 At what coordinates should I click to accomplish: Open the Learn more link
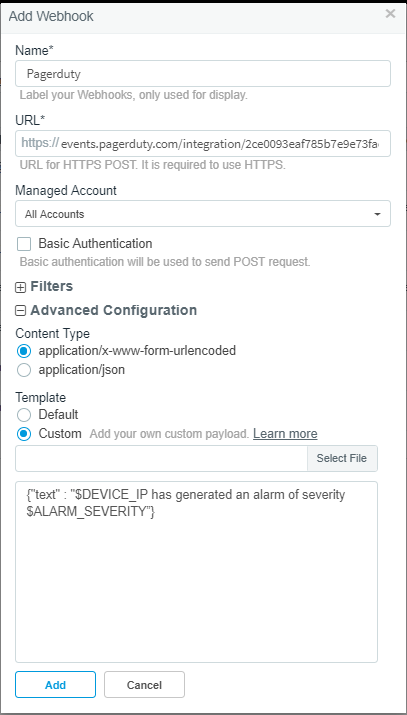coord(285,433)
